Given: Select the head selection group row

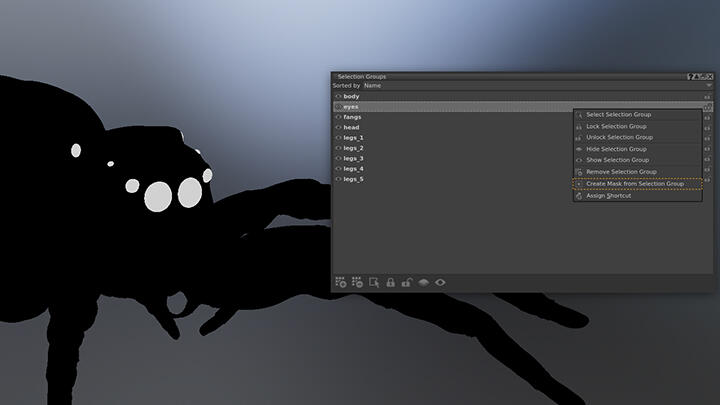Looking at the screenshot, I should click(x=523, y=127).
